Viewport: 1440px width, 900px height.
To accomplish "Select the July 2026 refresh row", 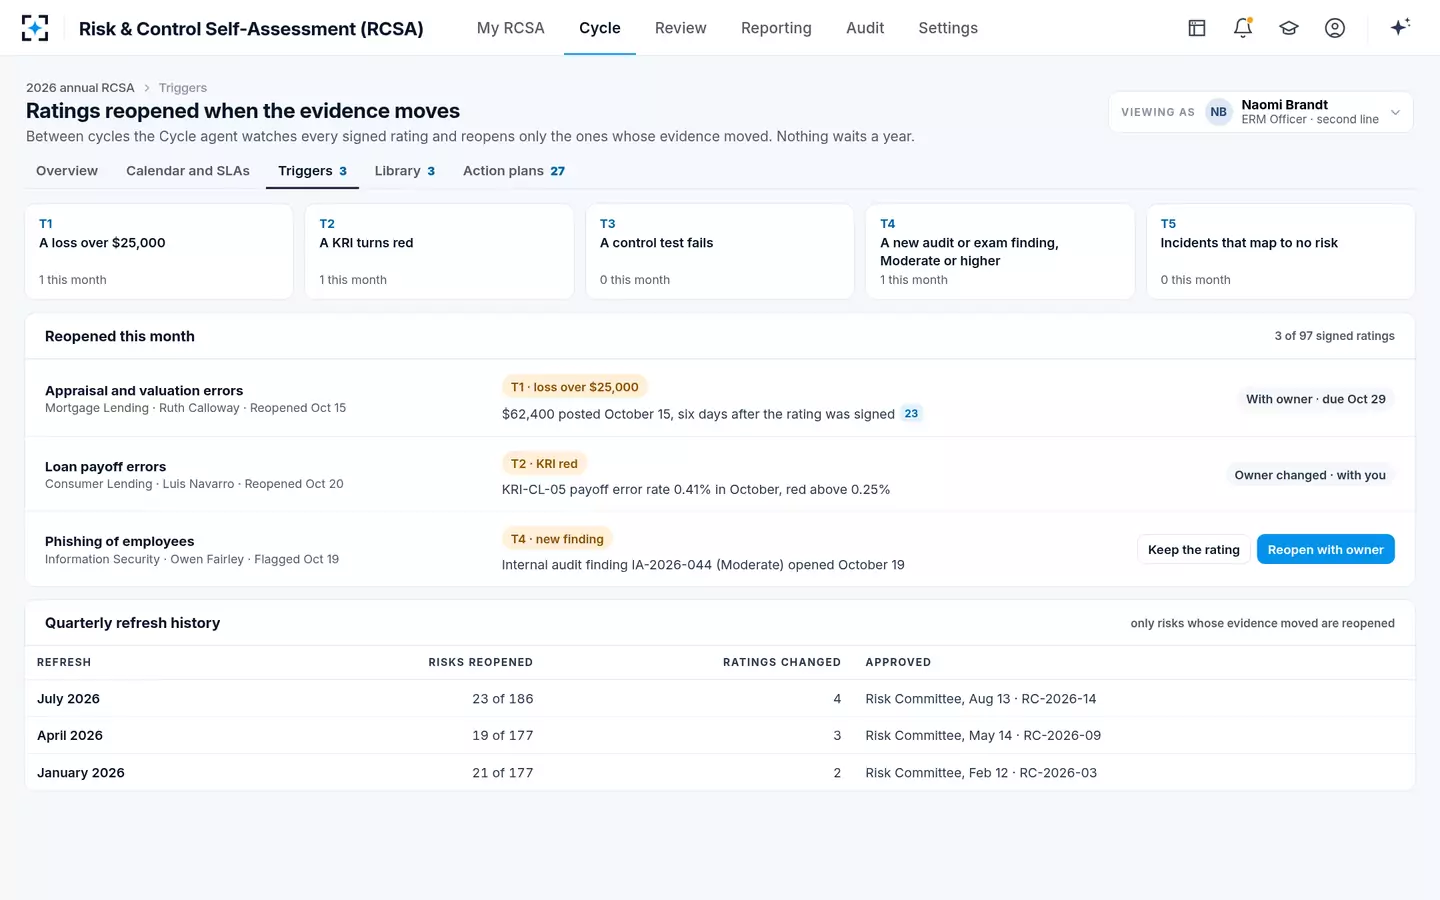I will (720, 699).
